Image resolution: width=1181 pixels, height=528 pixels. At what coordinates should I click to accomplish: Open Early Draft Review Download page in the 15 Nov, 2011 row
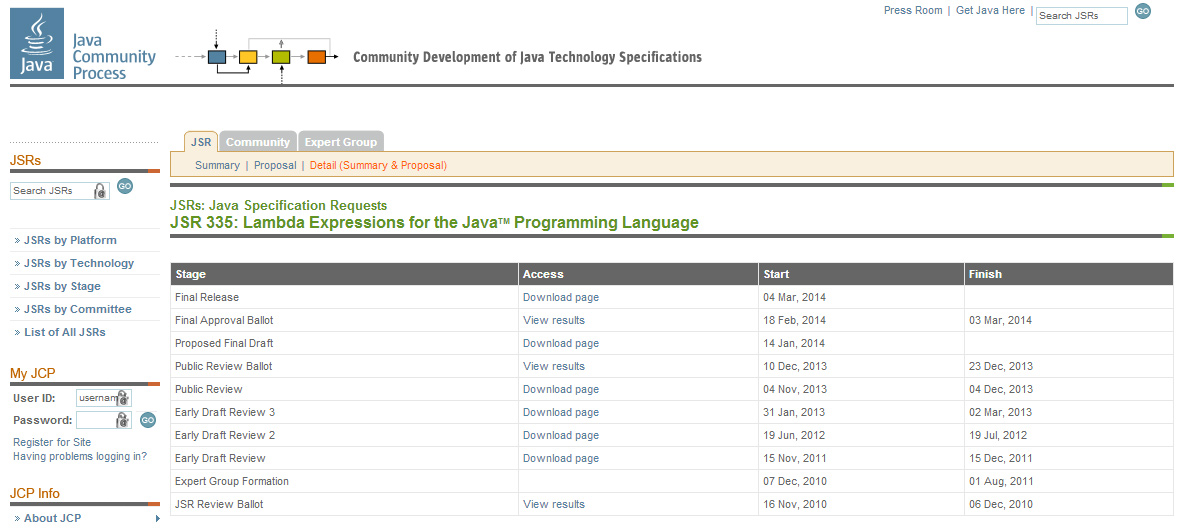[561, 458]
